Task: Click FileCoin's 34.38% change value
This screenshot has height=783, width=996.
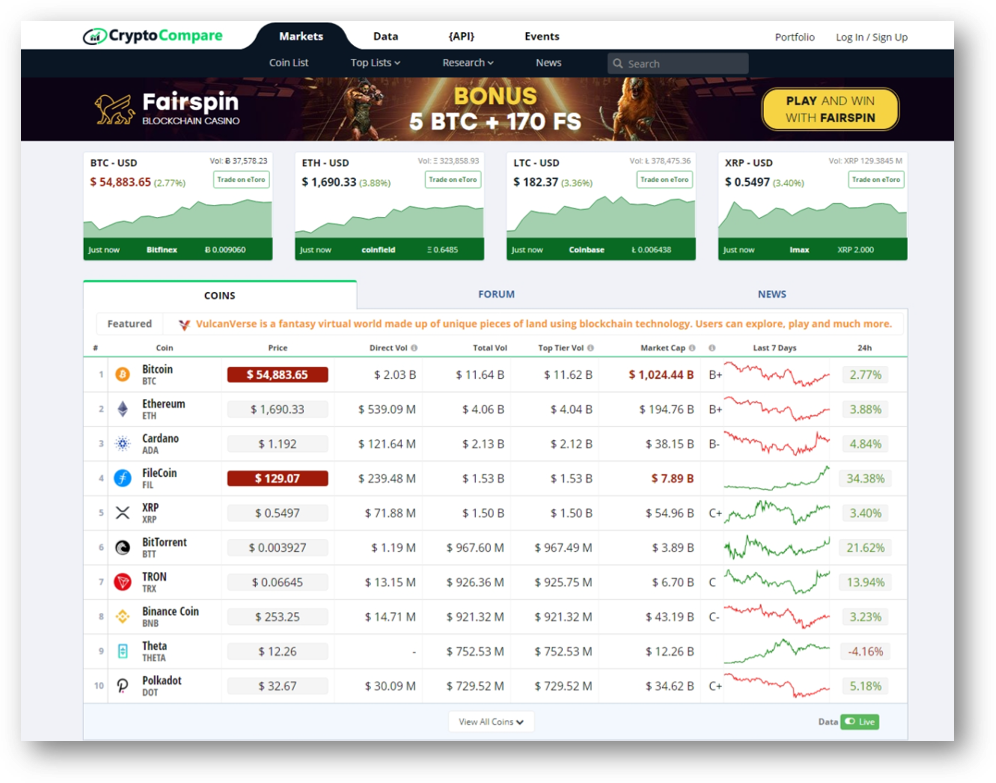Action: [865, 478]
